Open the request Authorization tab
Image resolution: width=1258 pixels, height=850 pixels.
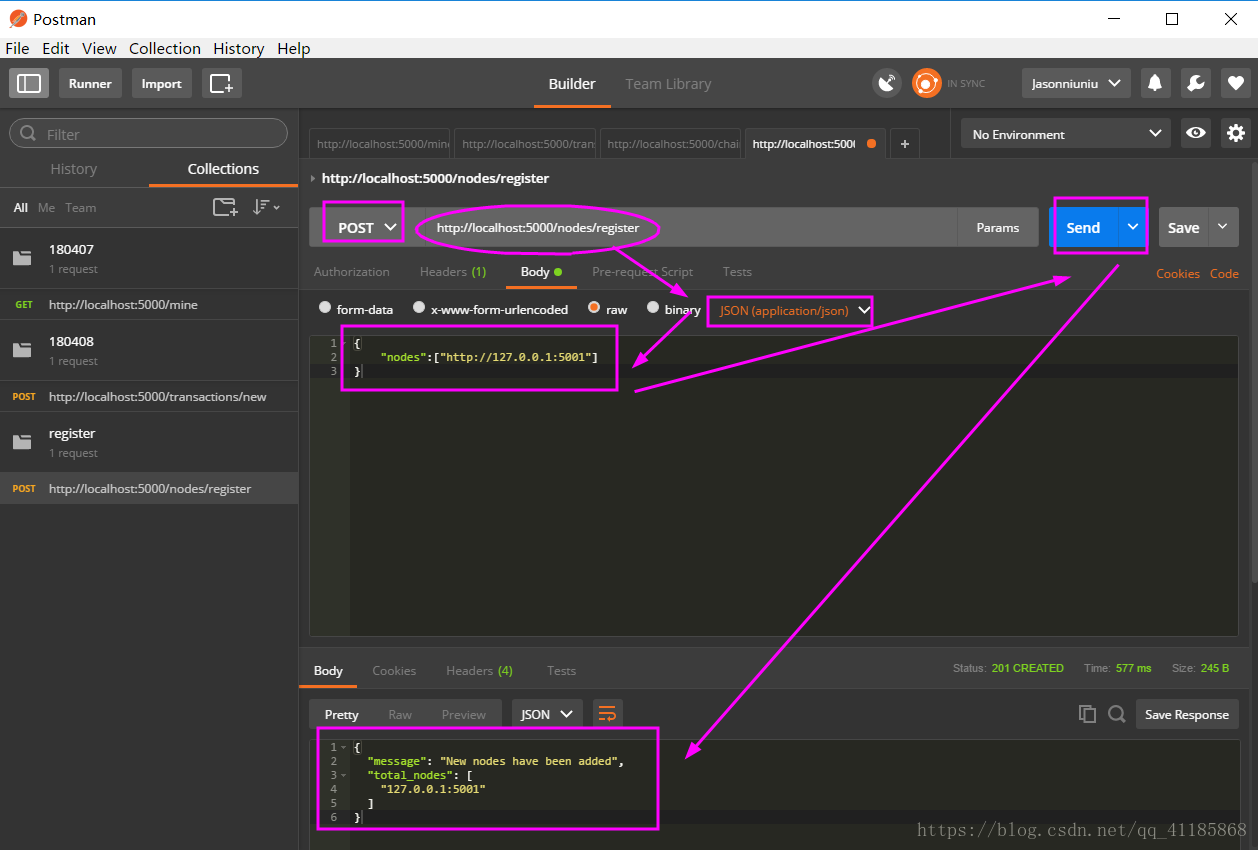pyautogui.click(x=352, y=272)
